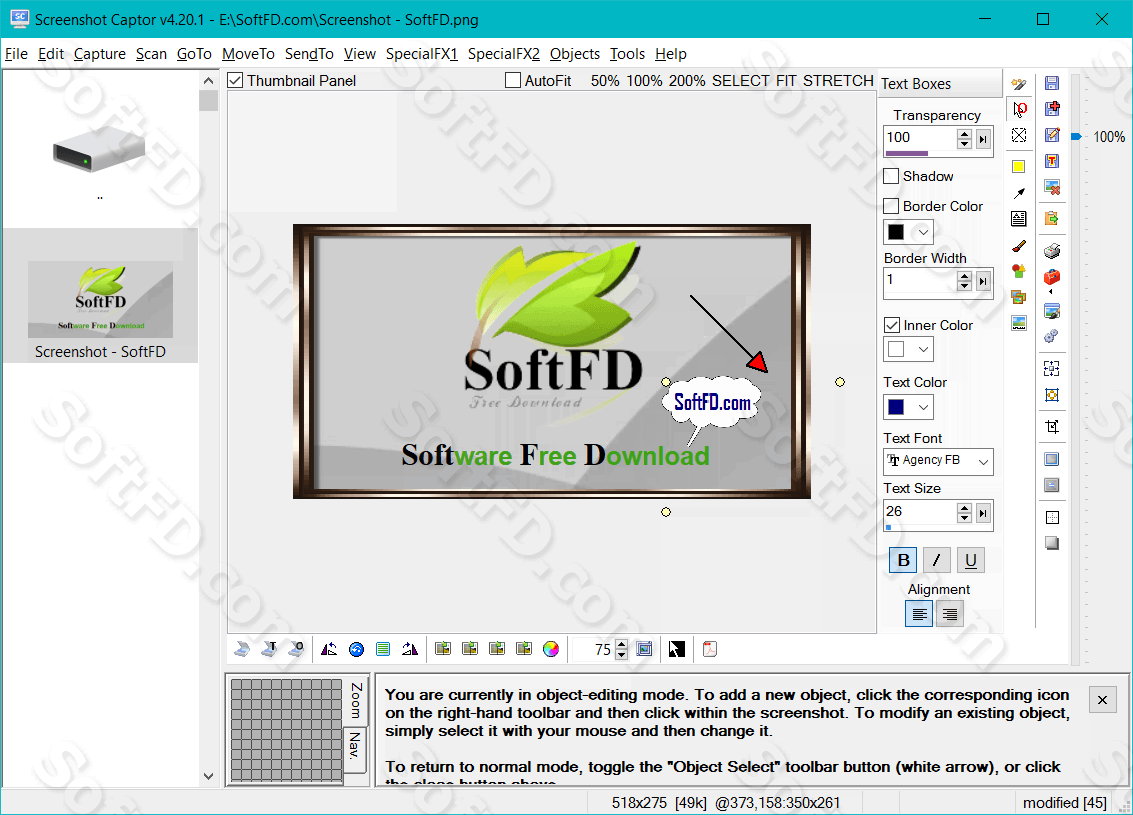Toggle Underline text formatting
The image size is (1133, 815).
click(x=970, y=560)
